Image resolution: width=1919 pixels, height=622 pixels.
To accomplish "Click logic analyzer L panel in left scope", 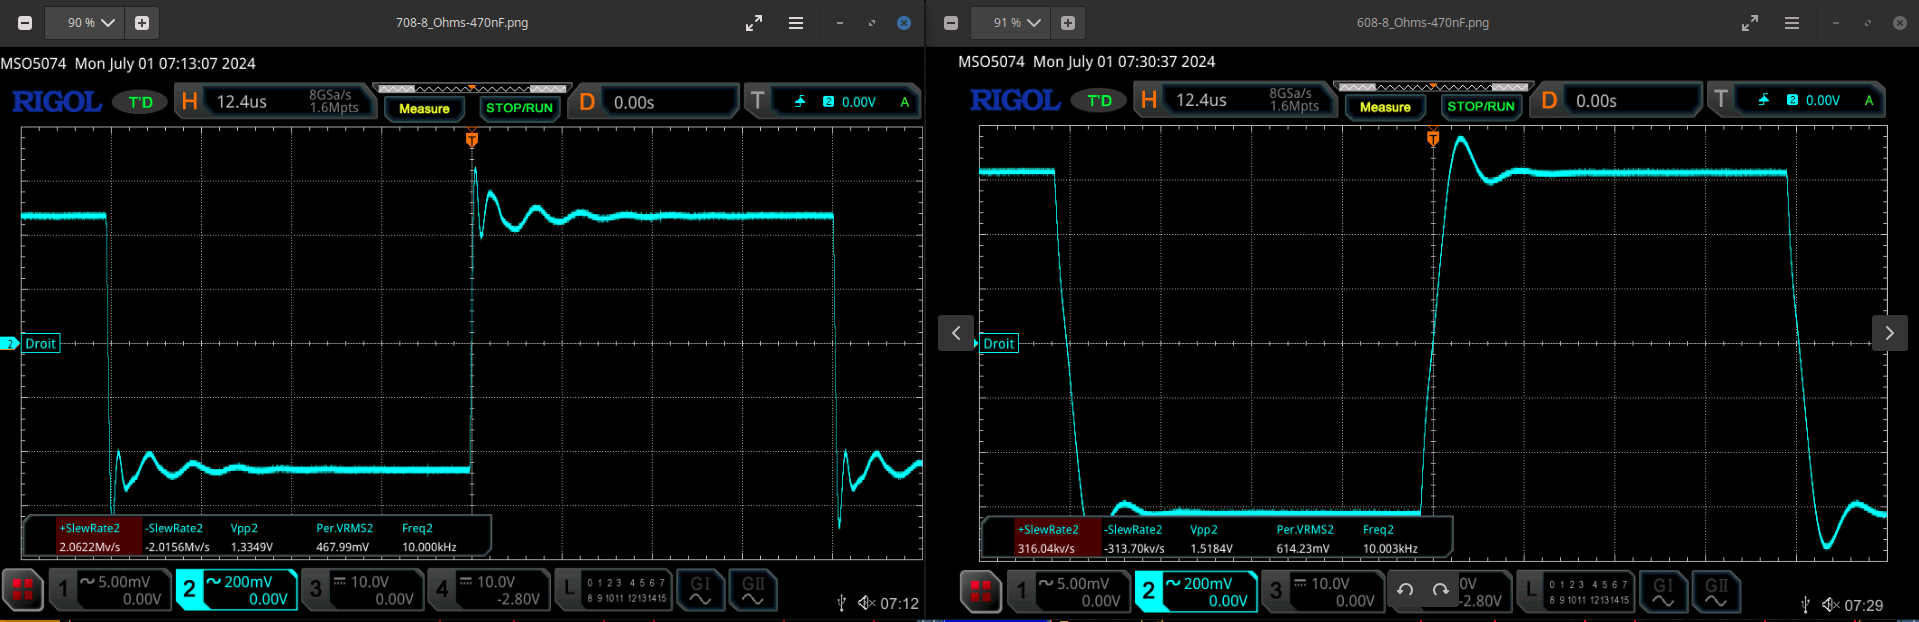I will point(613,590).
